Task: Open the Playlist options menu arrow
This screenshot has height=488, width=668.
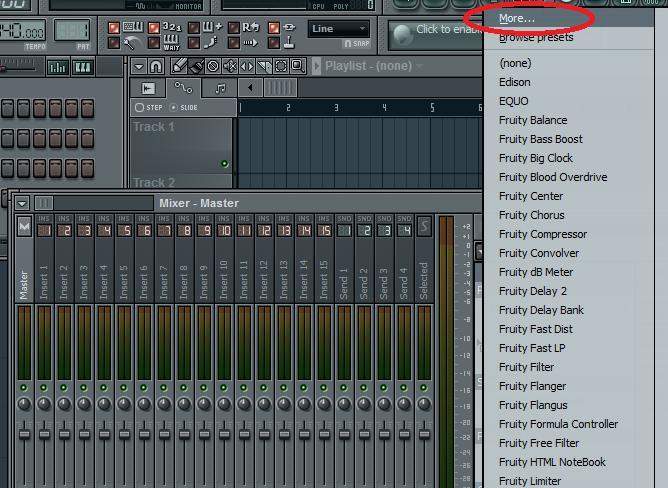Action: (x=139, y=66)
